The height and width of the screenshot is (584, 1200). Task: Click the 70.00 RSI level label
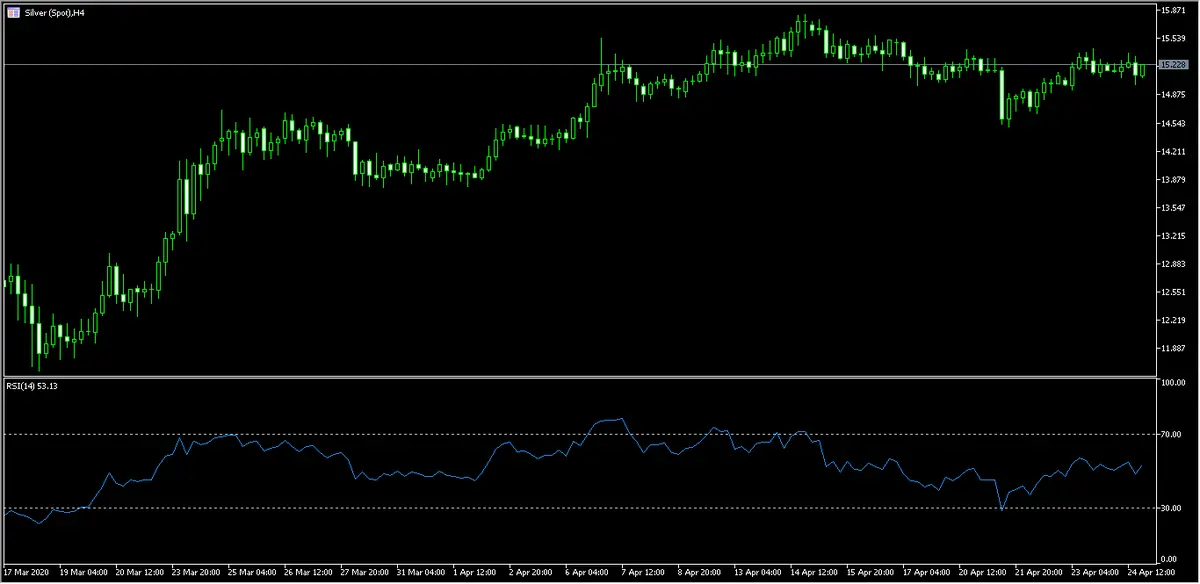[1170, 435]
